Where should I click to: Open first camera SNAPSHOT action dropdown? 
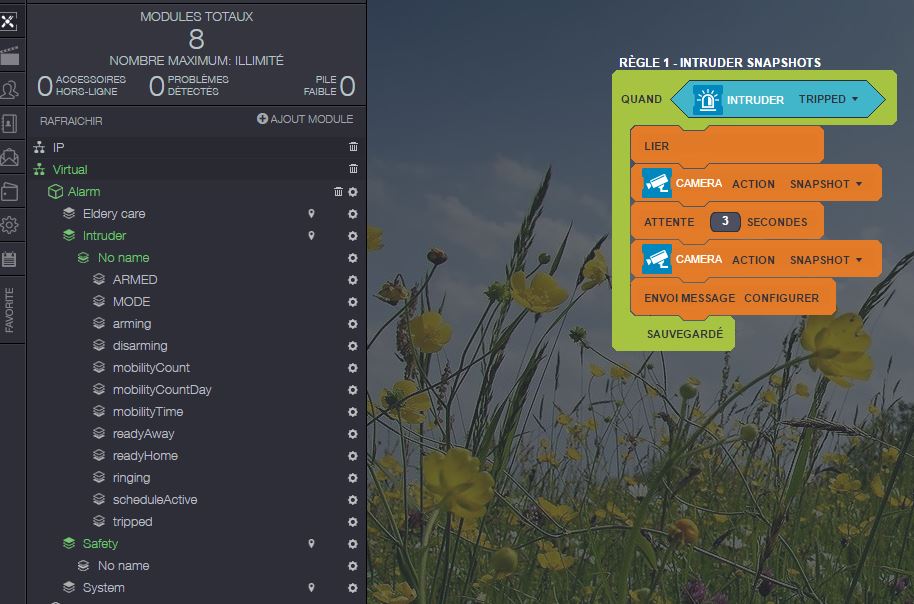(x=825, y=184)
